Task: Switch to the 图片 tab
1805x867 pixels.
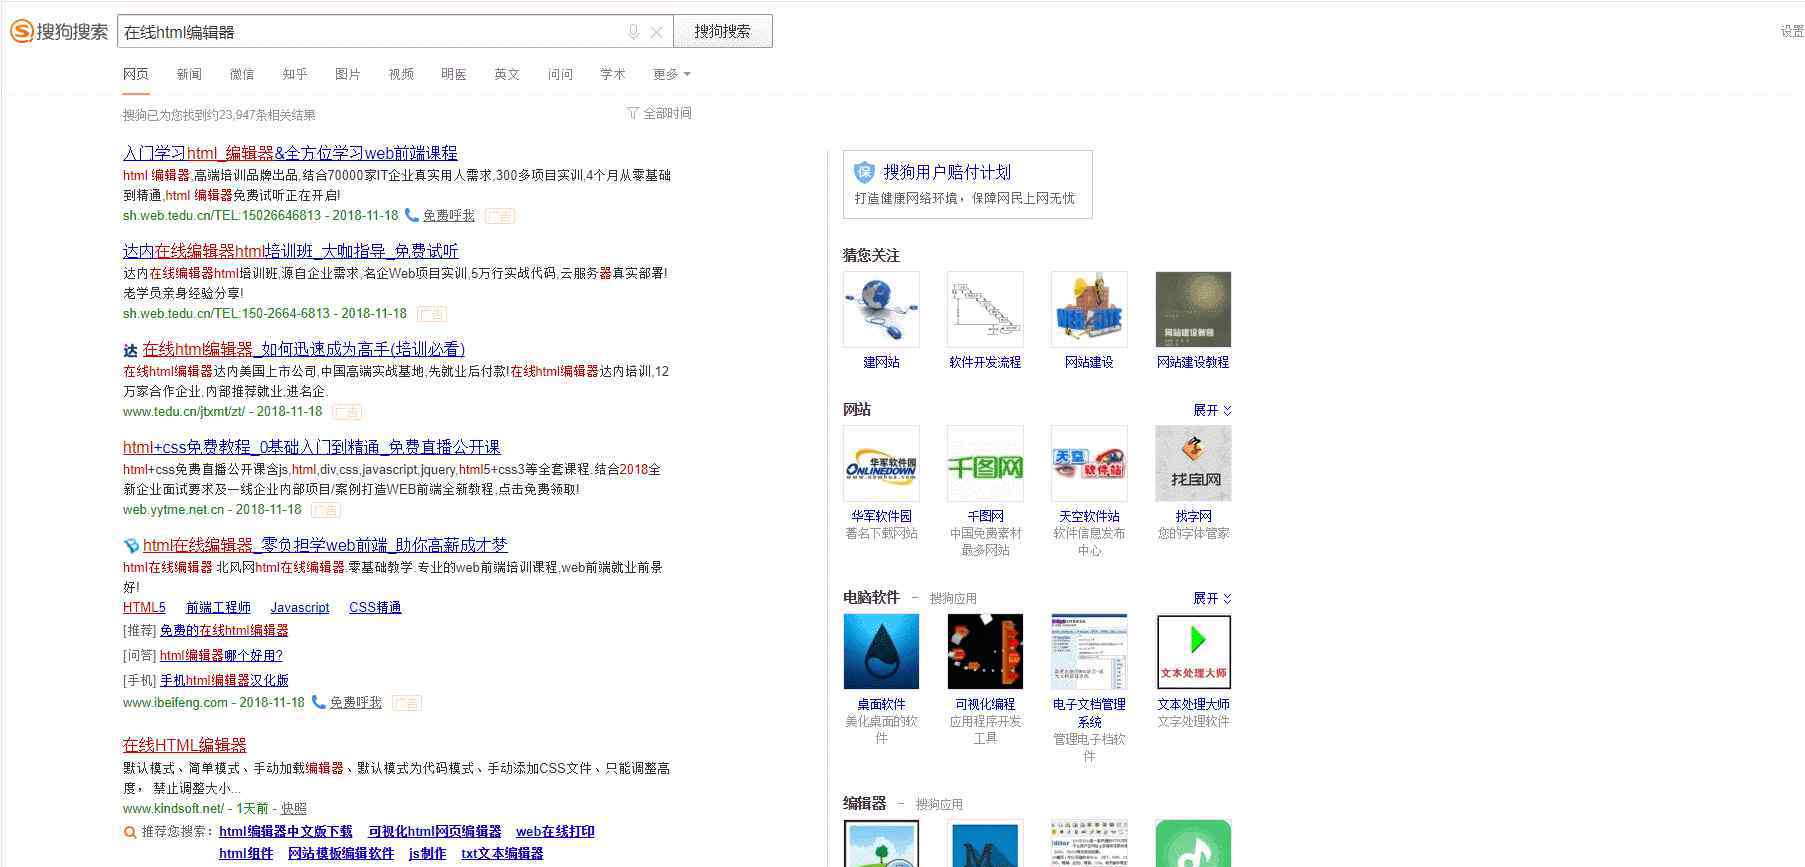Action: tap(348, 74)
